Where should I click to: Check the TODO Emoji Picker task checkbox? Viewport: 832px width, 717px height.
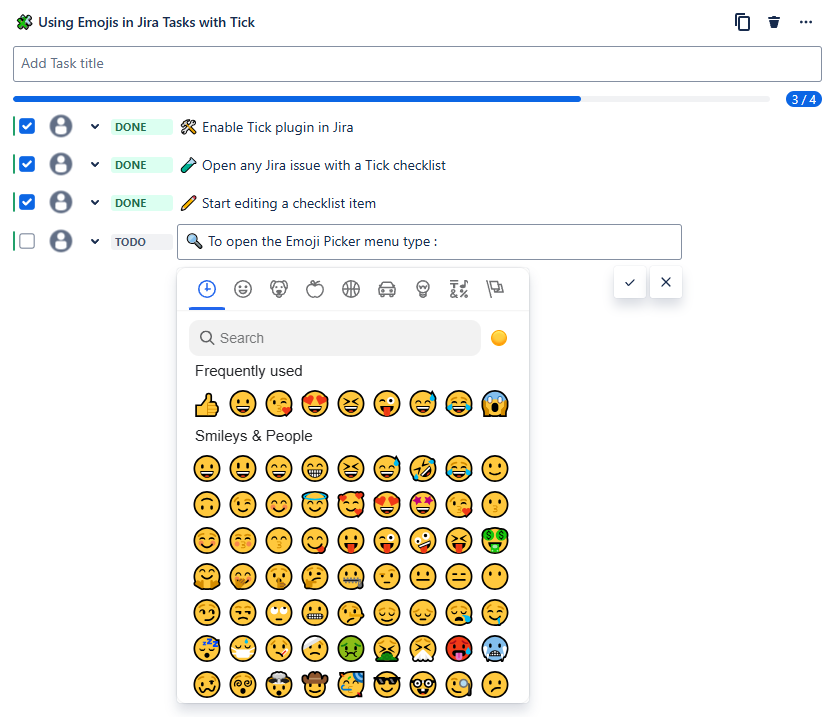tap(27, 241)
